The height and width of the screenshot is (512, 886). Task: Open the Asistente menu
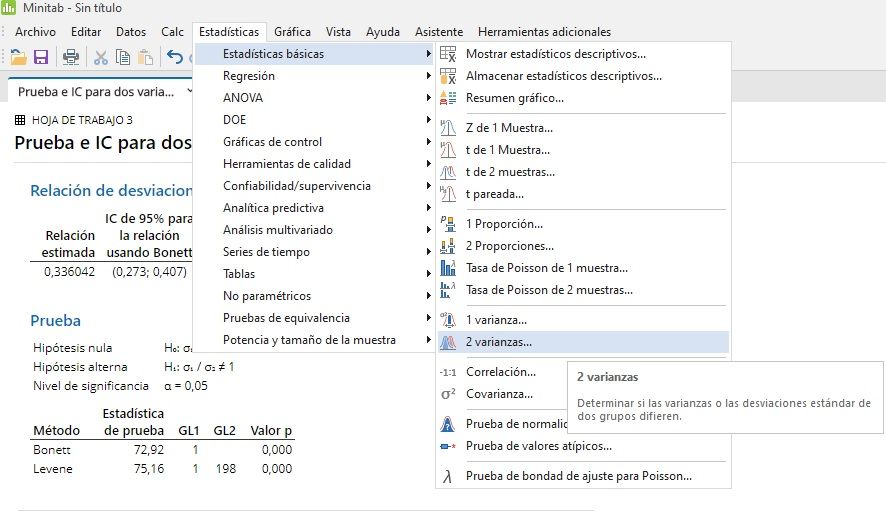pyautogui.click(x=439, y=32)
